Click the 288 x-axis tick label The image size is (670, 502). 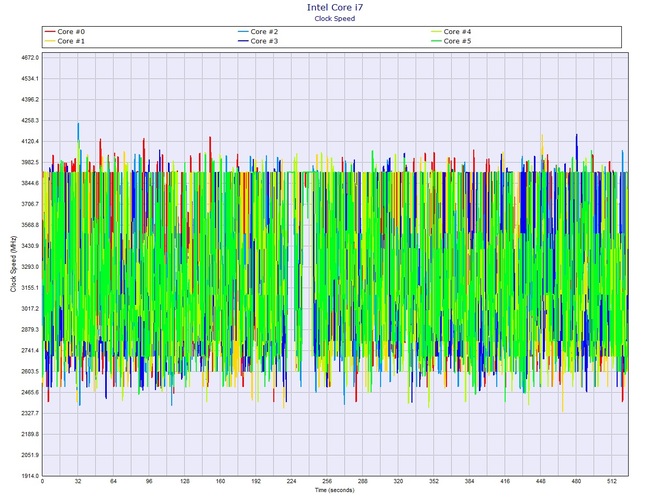[363, 481]
